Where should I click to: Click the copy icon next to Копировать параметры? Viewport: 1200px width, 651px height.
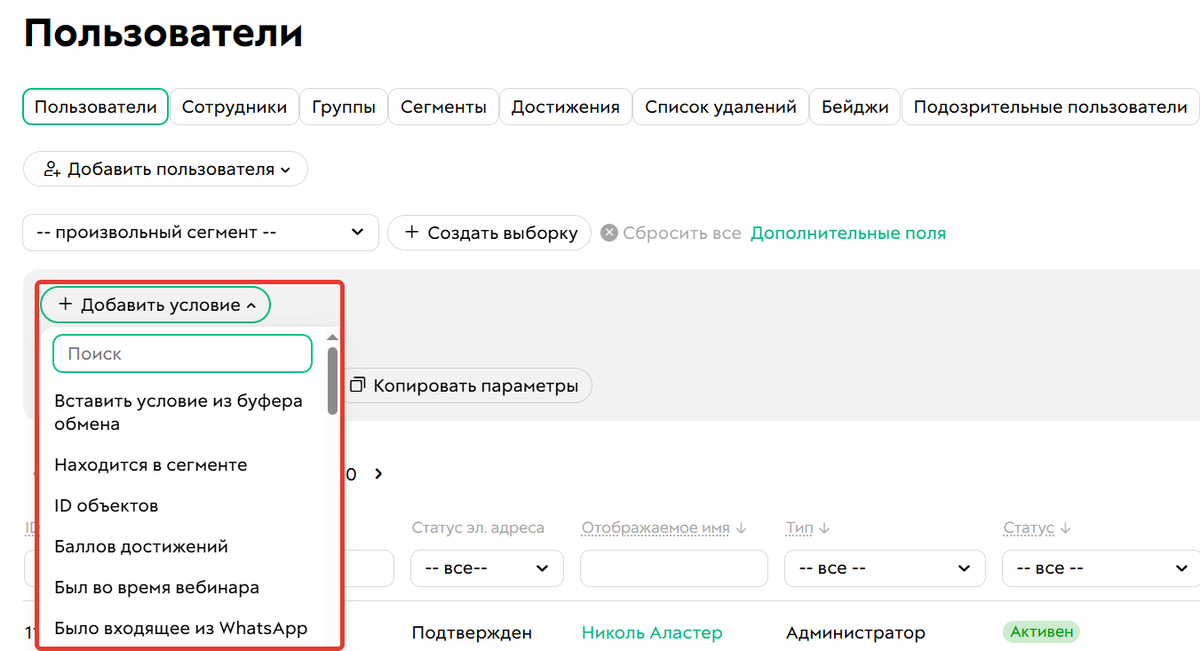(357, 385)
